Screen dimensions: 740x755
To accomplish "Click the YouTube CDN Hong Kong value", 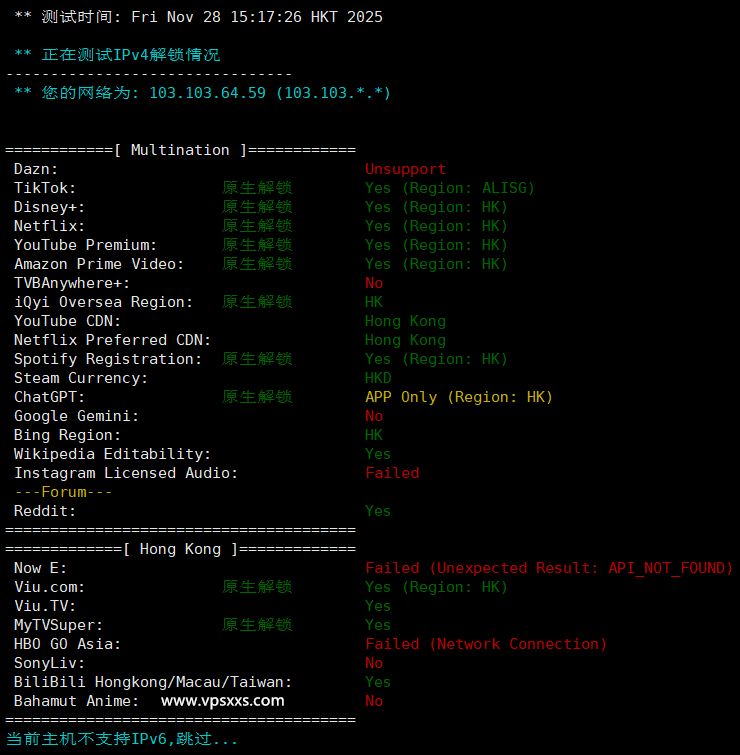I will pos(405,321).
